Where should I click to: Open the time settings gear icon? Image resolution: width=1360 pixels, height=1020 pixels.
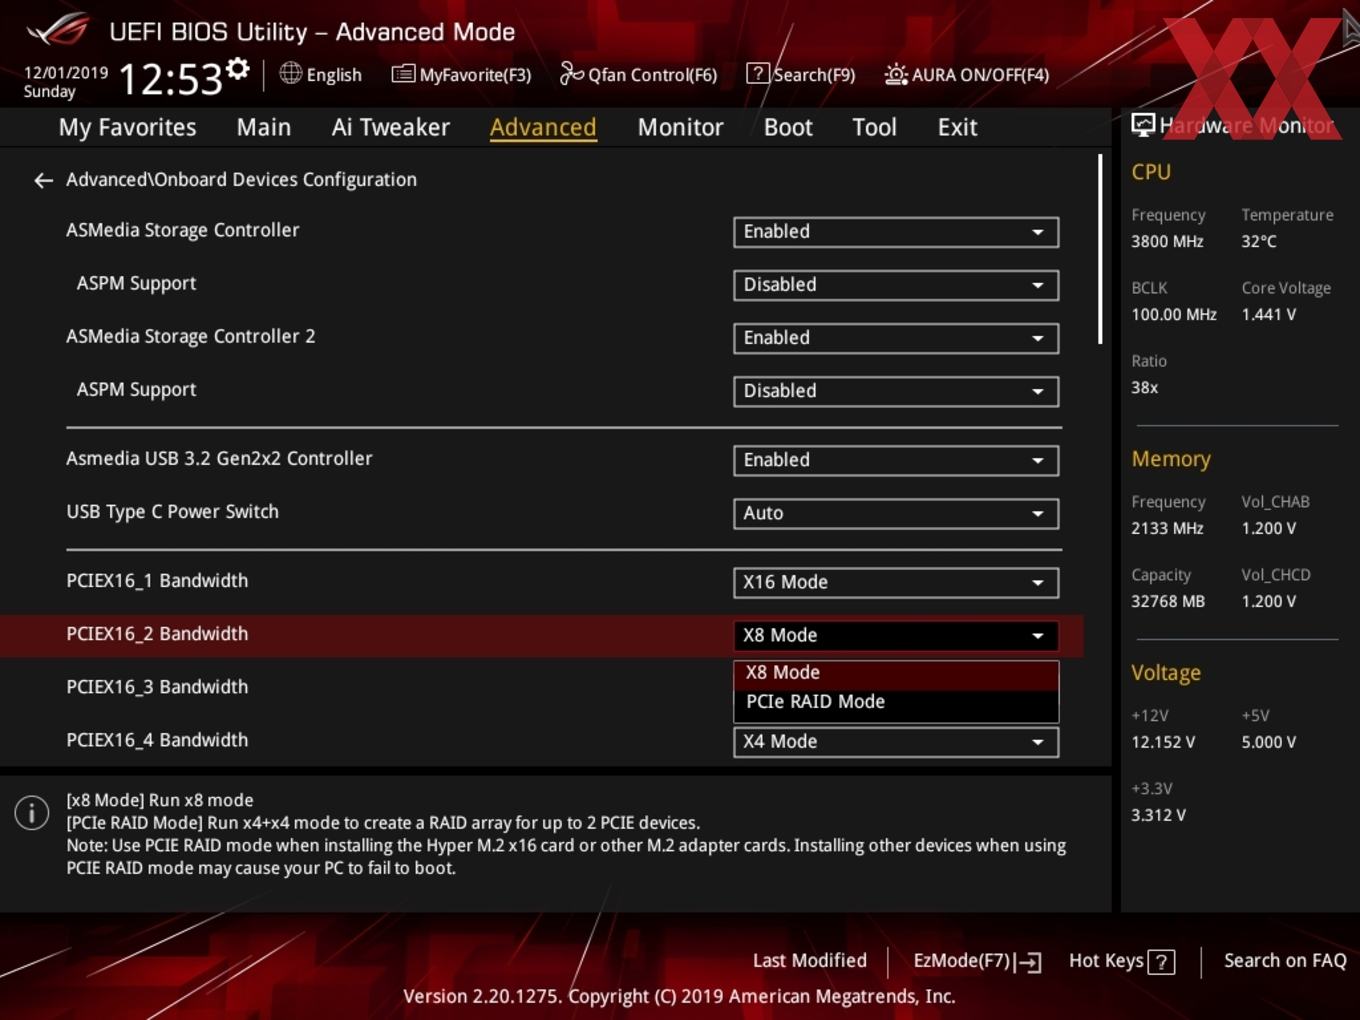pyautogui.click(x=238, y=69)
